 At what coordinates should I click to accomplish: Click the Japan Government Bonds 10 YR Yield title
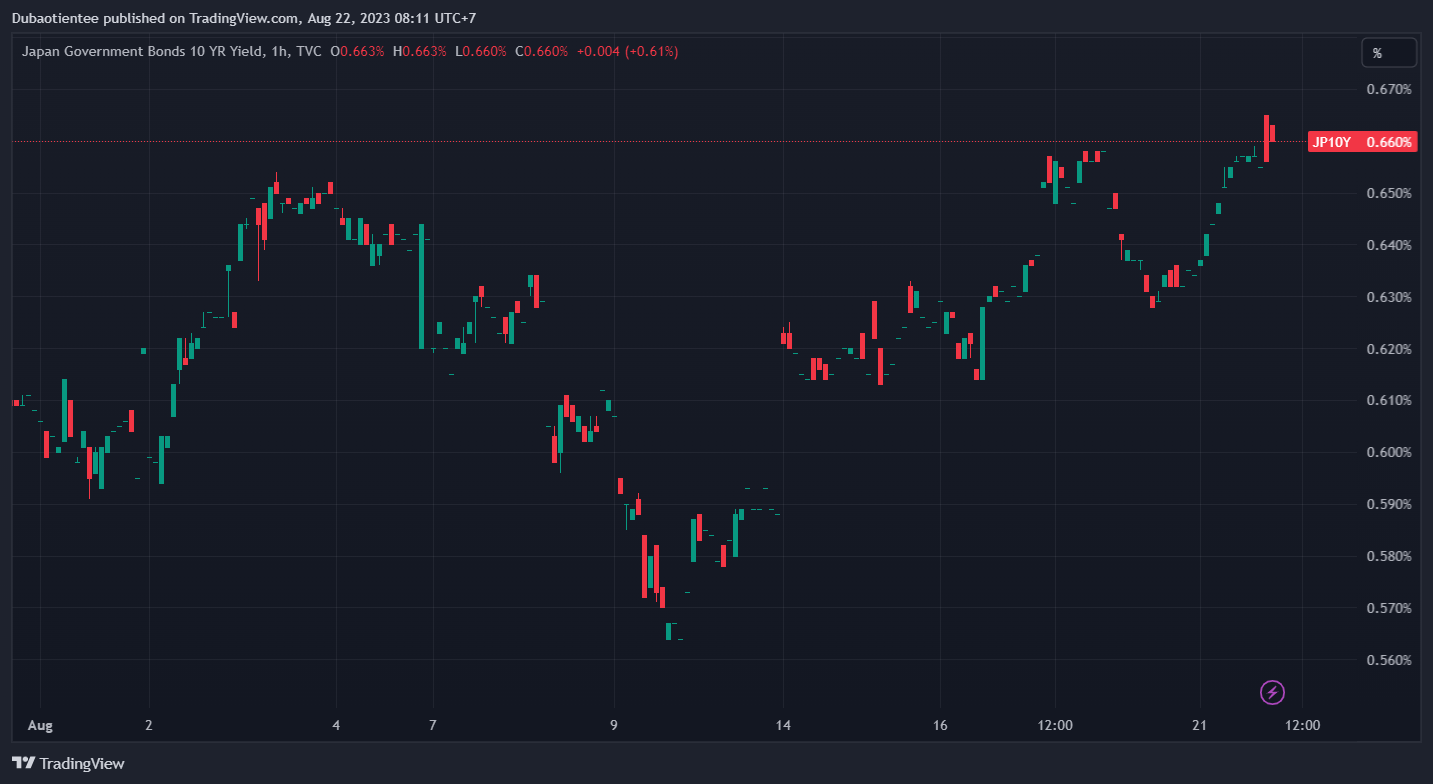(142, 51)
